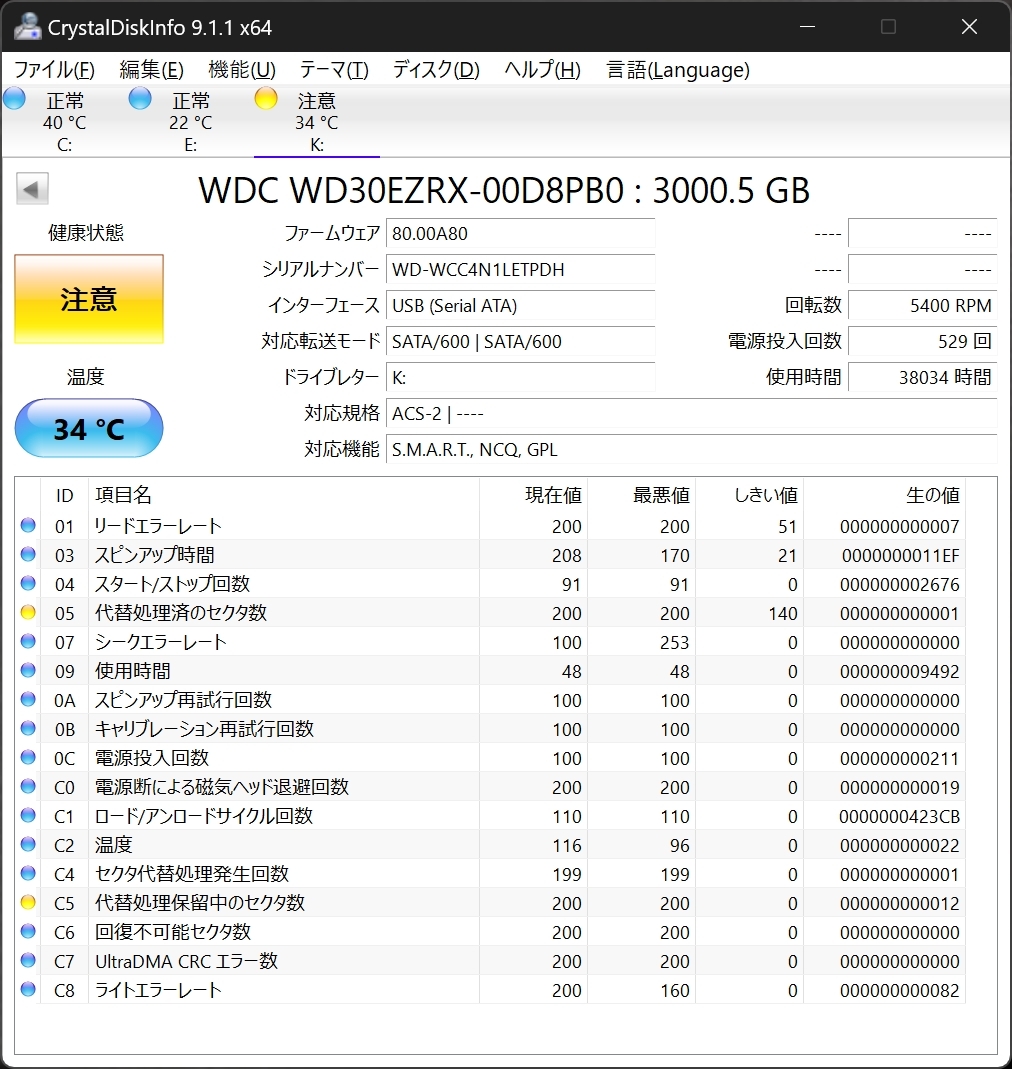Click the status dot for row 0C 電源投入回数
1012x1069 pixels.
point(28,757)
